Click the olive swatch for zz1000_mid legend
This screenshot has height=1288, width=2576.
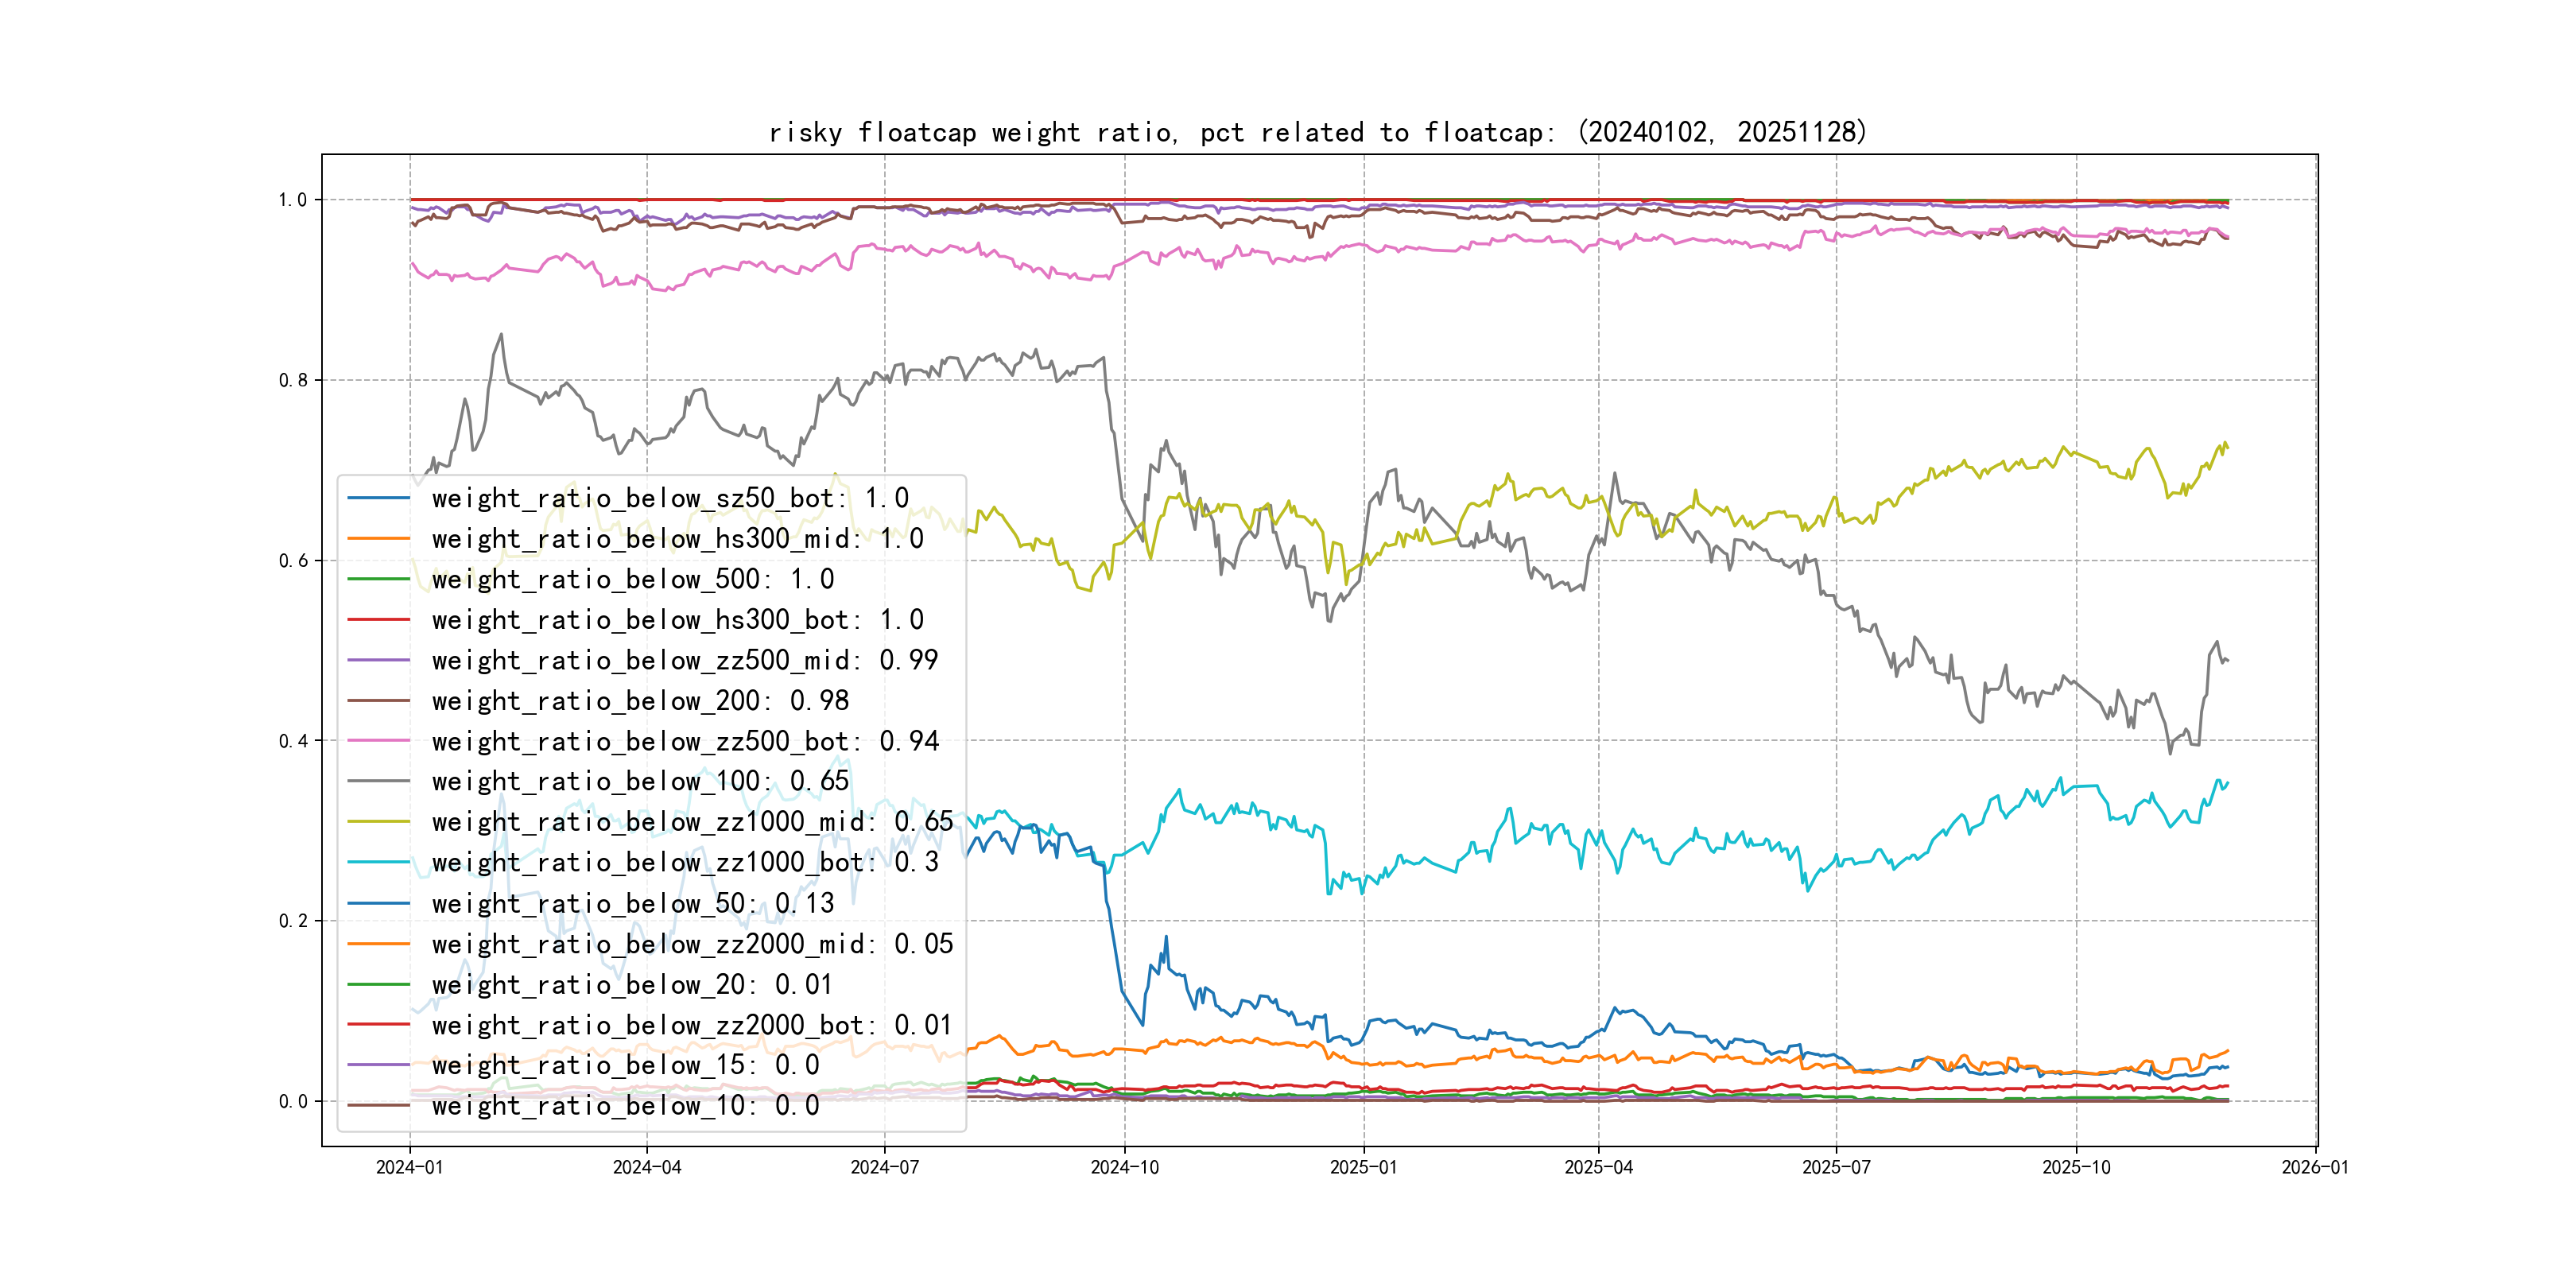[x=378, y=822]
